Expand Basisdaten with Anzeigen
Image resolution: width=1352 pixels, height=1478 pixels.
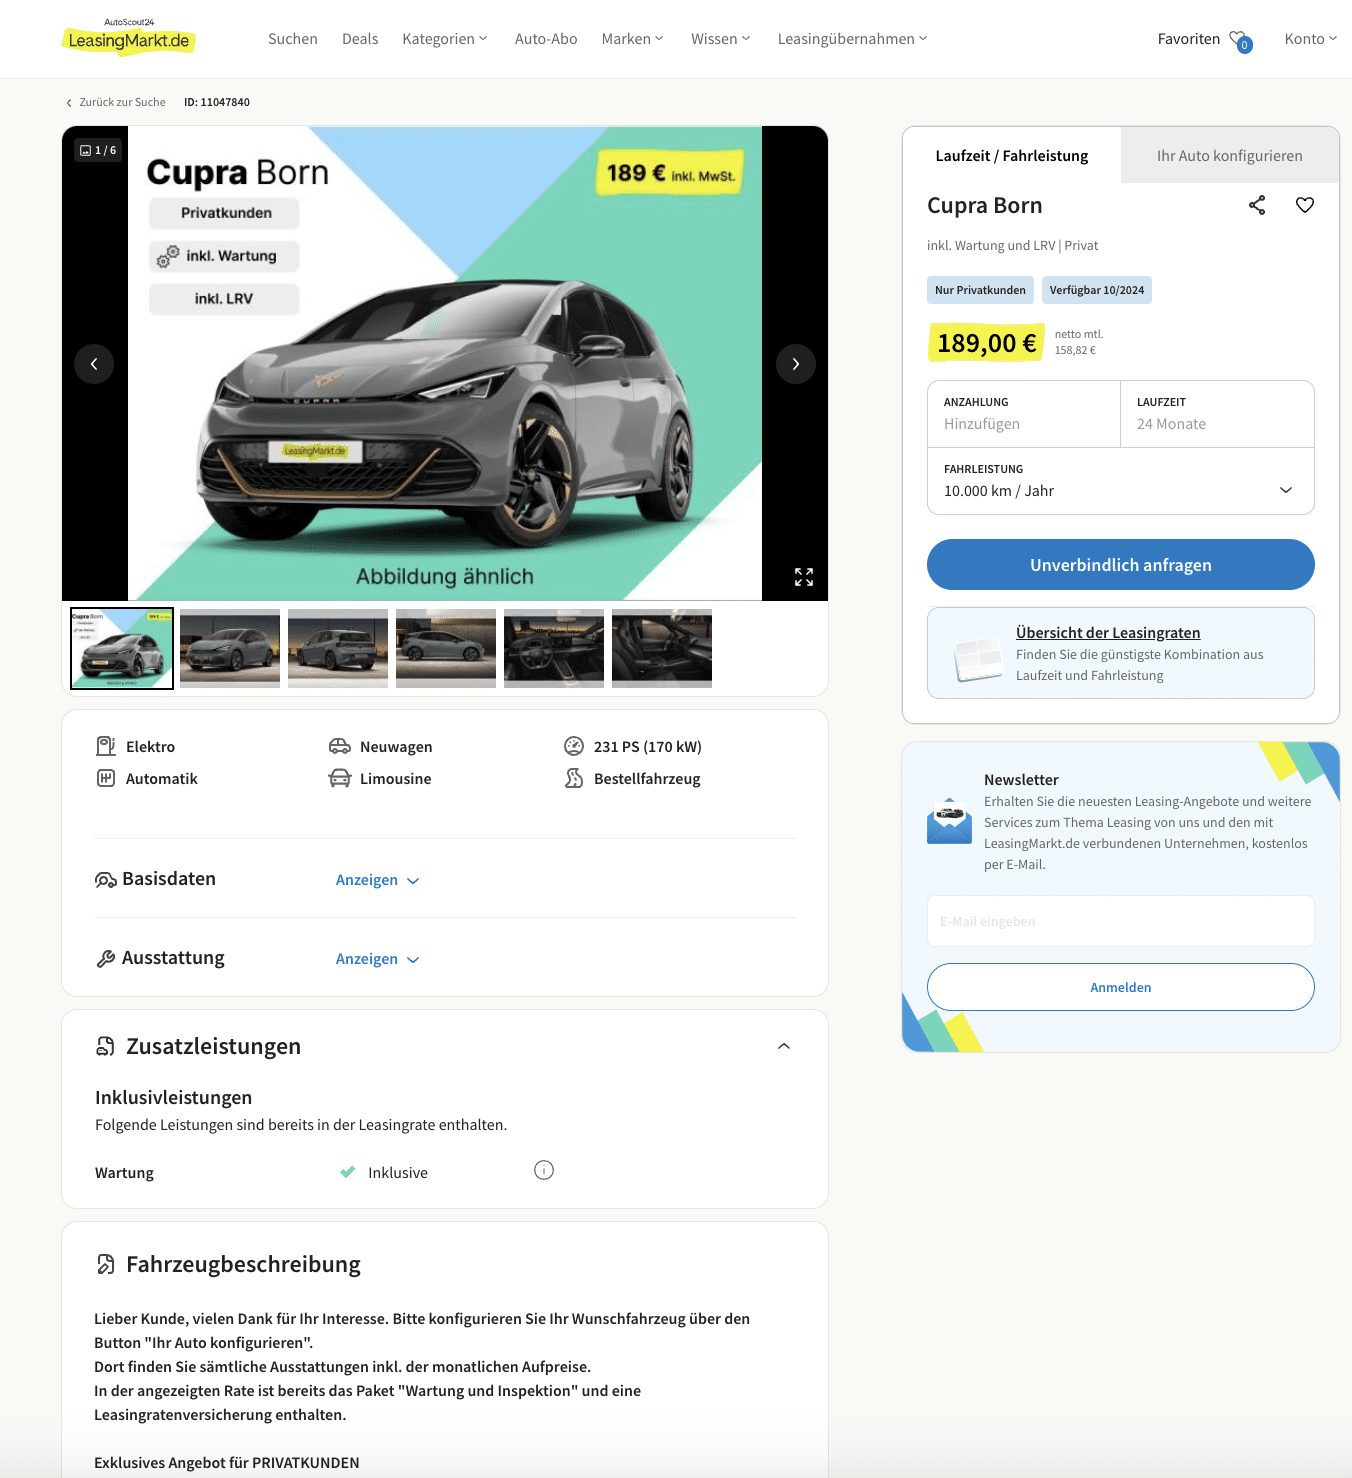377,880
